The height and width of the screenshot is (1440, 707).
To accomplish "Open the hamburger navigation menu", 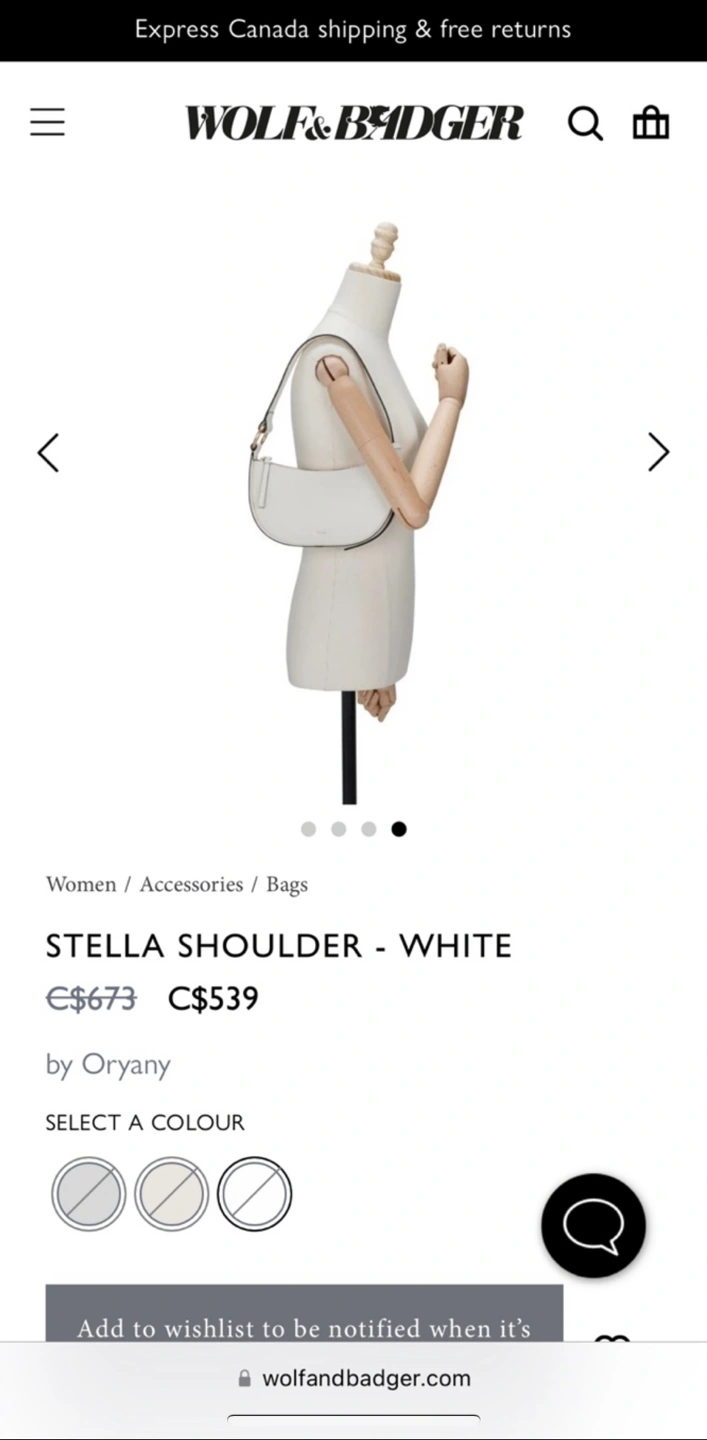I will (x=47, y=123).
